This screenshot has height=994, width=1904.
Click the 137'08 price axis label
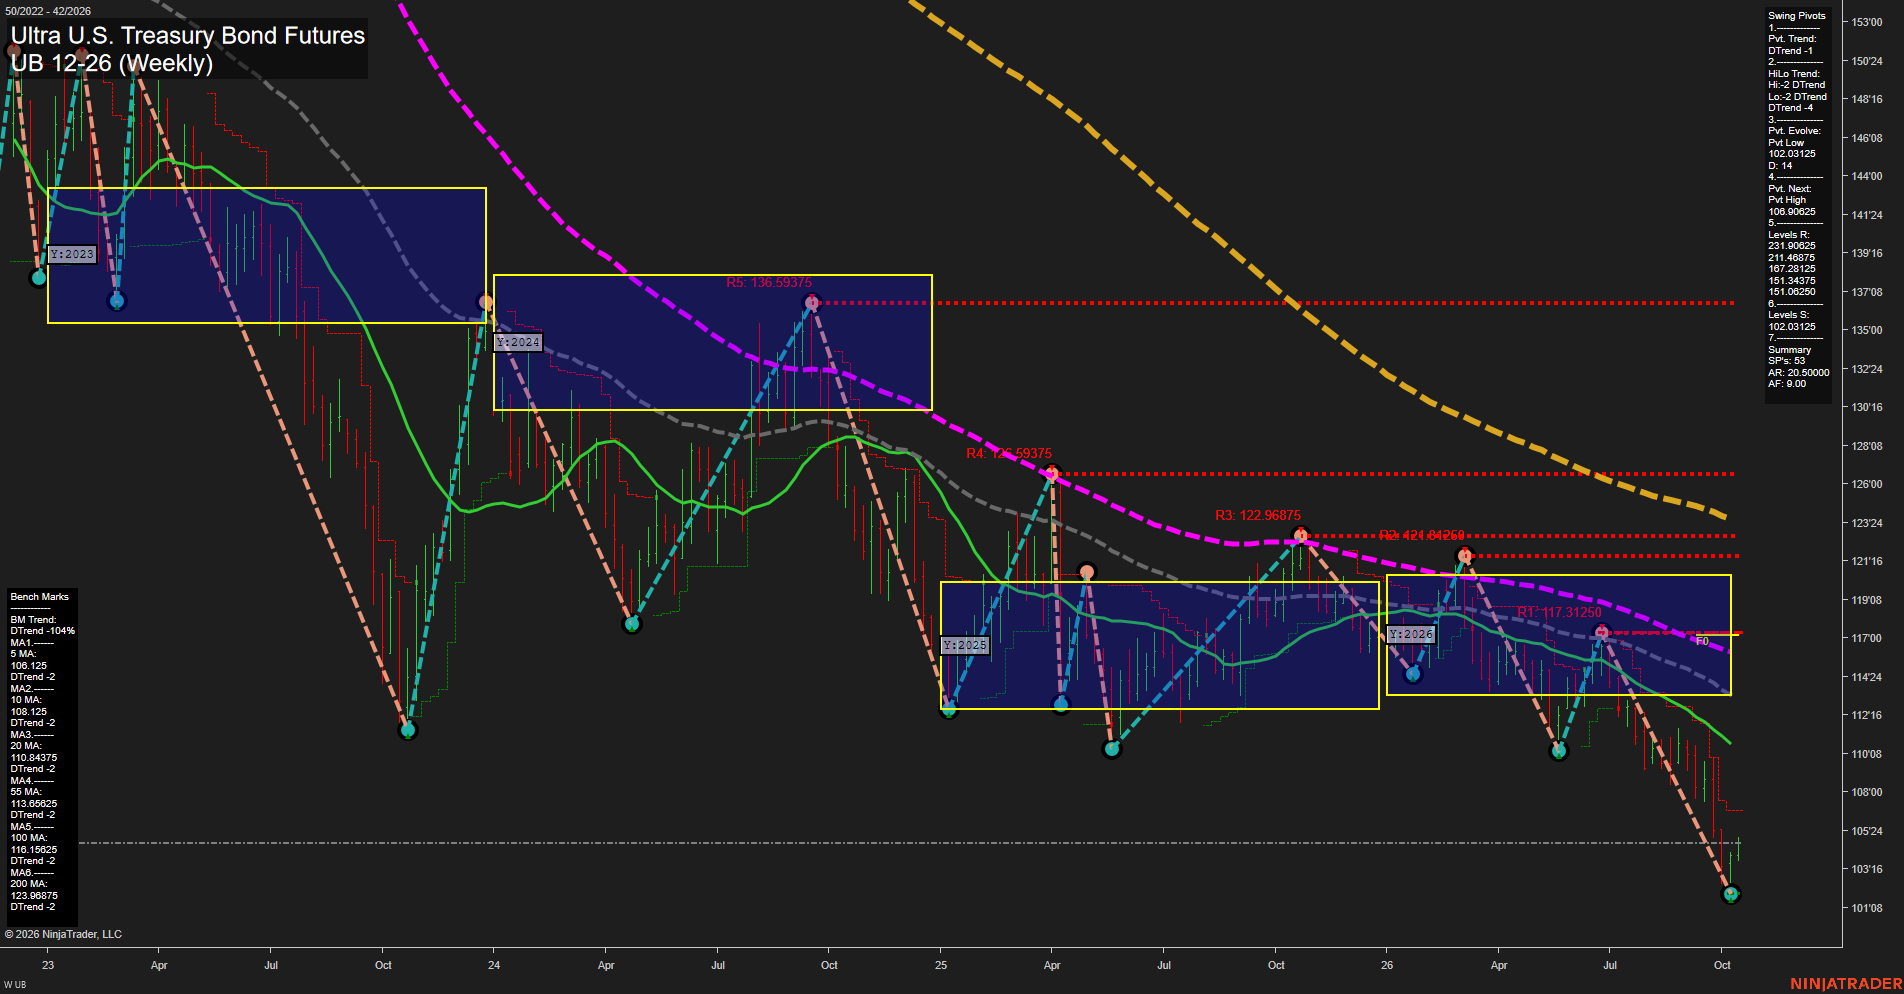click(x=1867, y=292)
